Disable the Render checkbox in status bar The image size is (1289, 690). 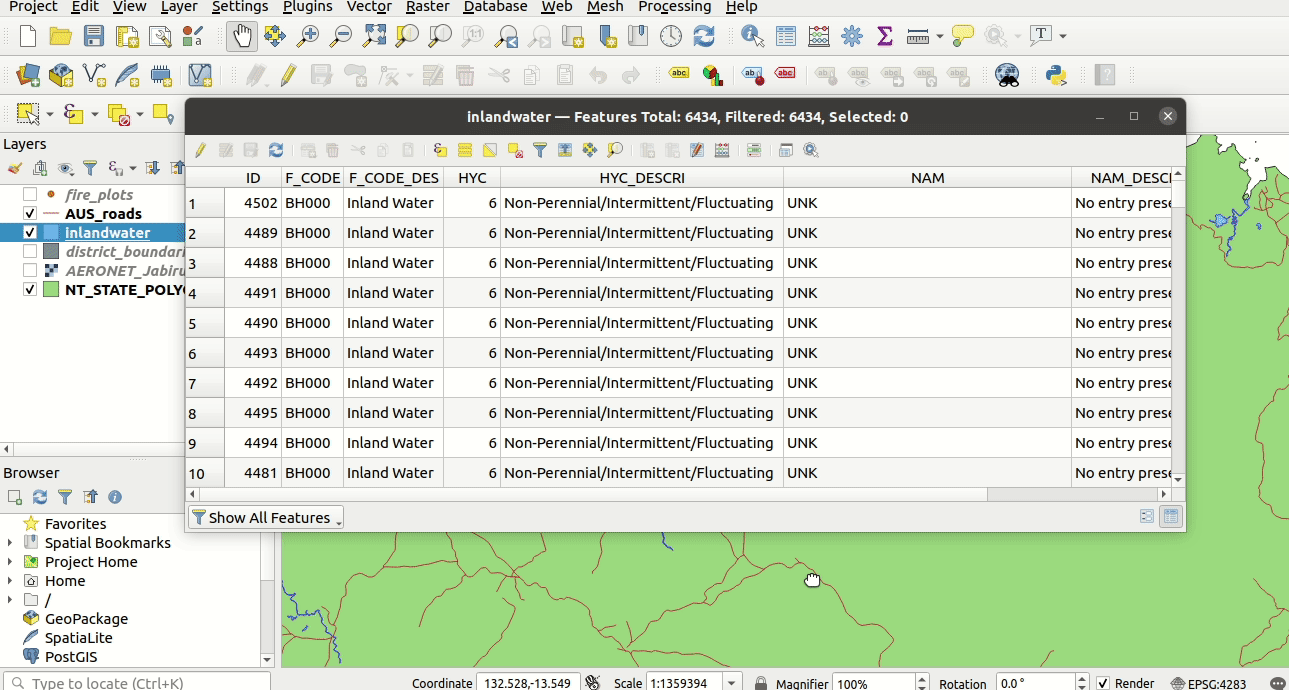point(1103,683)
